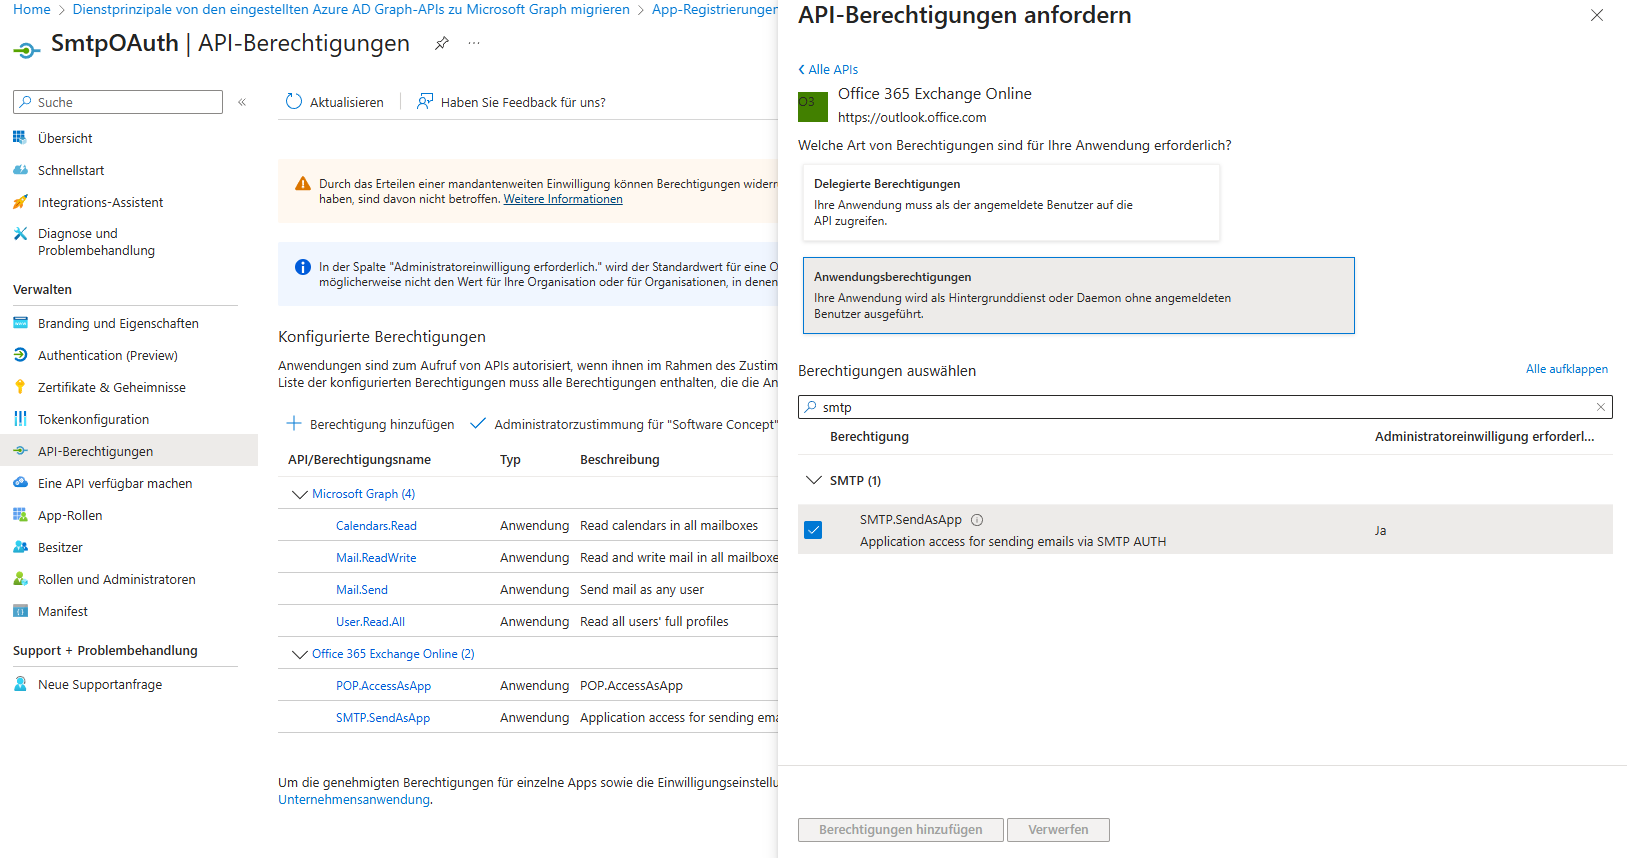The width and height of the screenshot is (1627, 858).
Task: Open the feedback icon in toolbar
Action: point(425,102)
